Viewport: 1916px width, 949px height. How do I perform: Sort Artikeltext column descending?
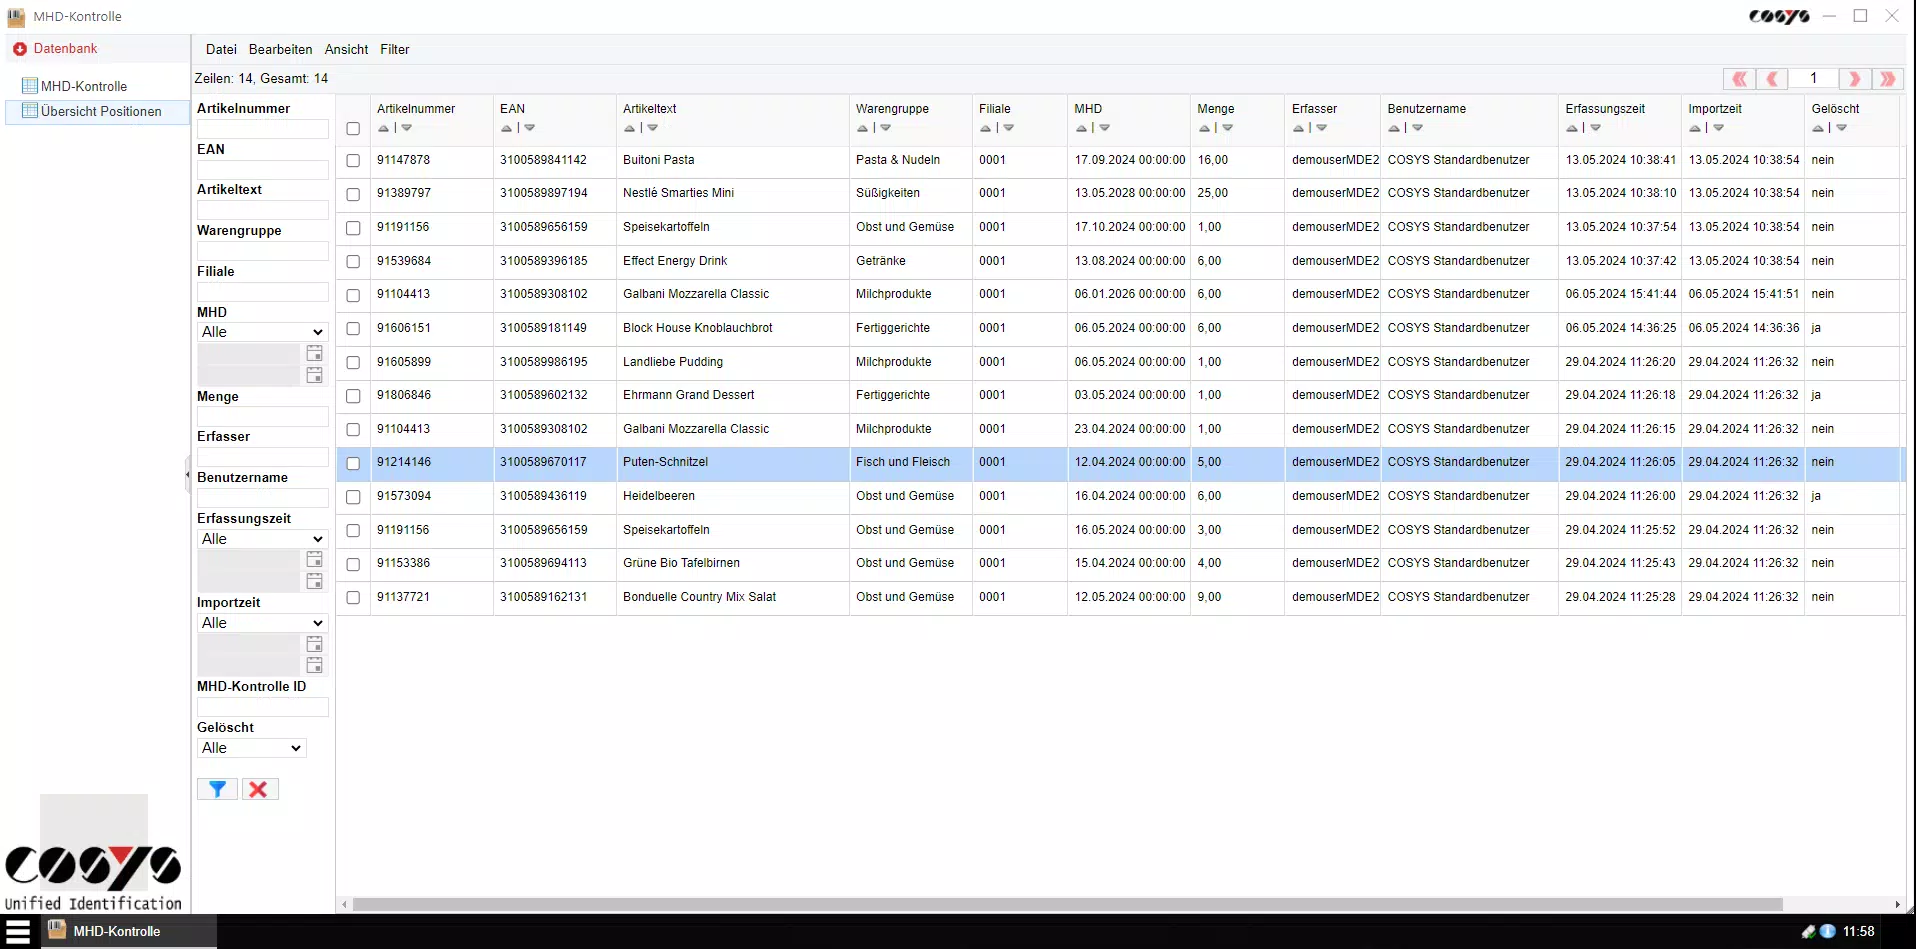(x=652, y=128)
